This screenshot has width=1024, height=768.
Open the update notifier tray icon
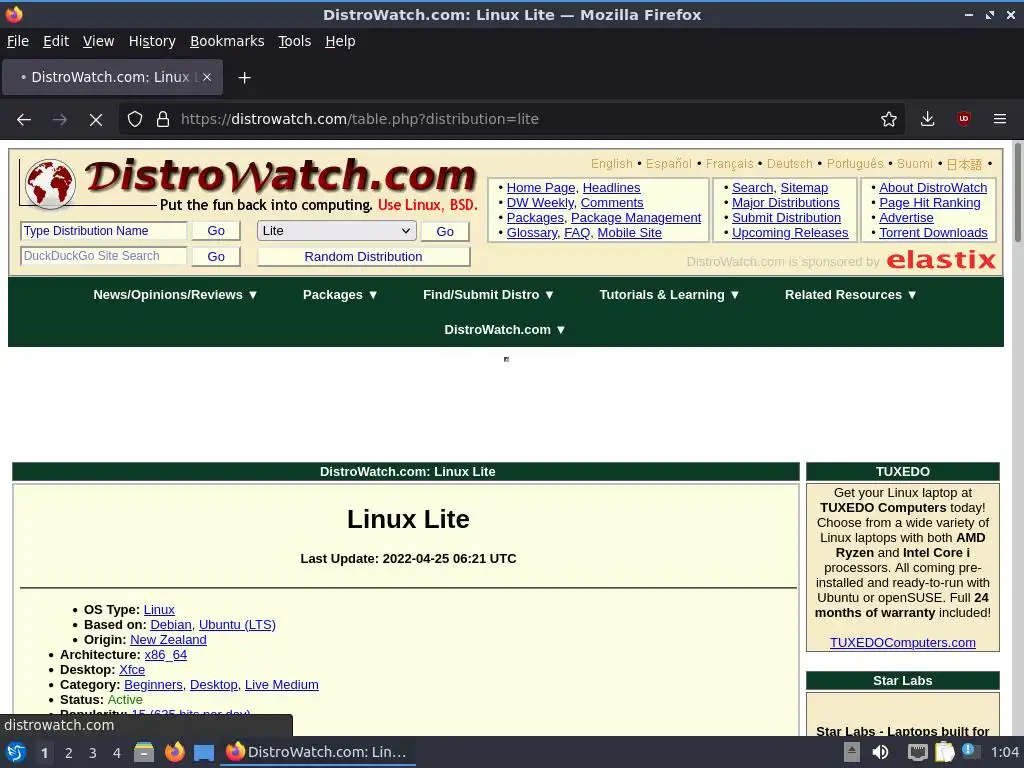[x=969, y=751]
